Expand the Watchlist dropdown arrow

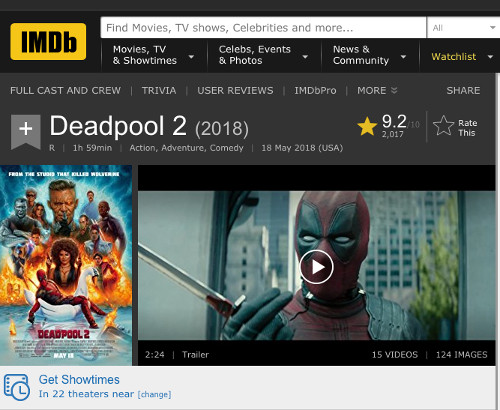tap(490, 57)
